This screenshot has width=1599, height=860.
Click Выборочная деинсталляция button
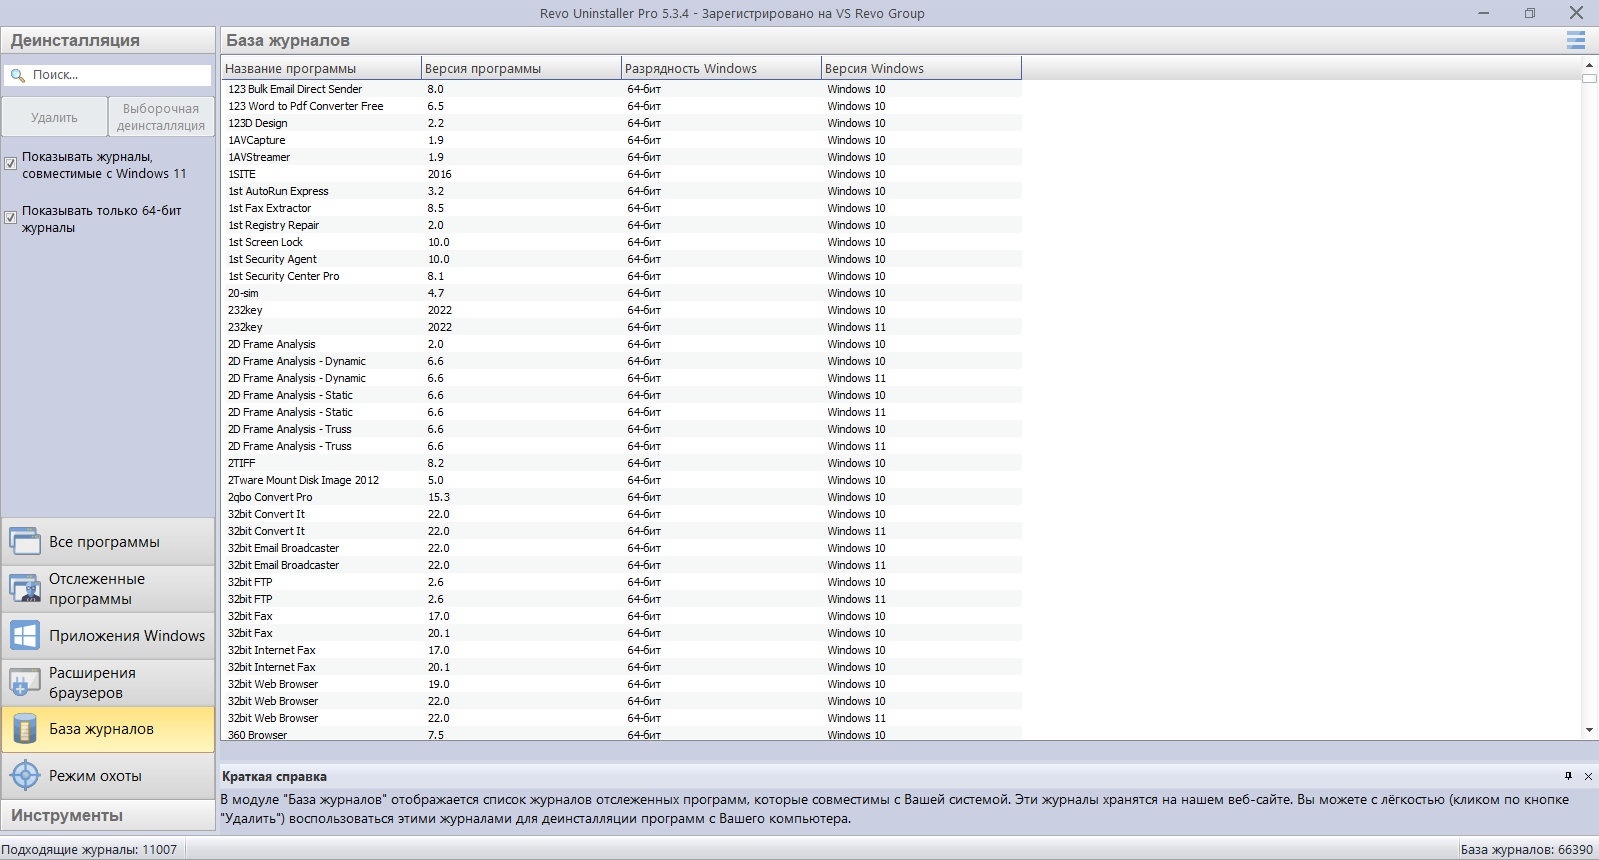(x=161, y=117)
